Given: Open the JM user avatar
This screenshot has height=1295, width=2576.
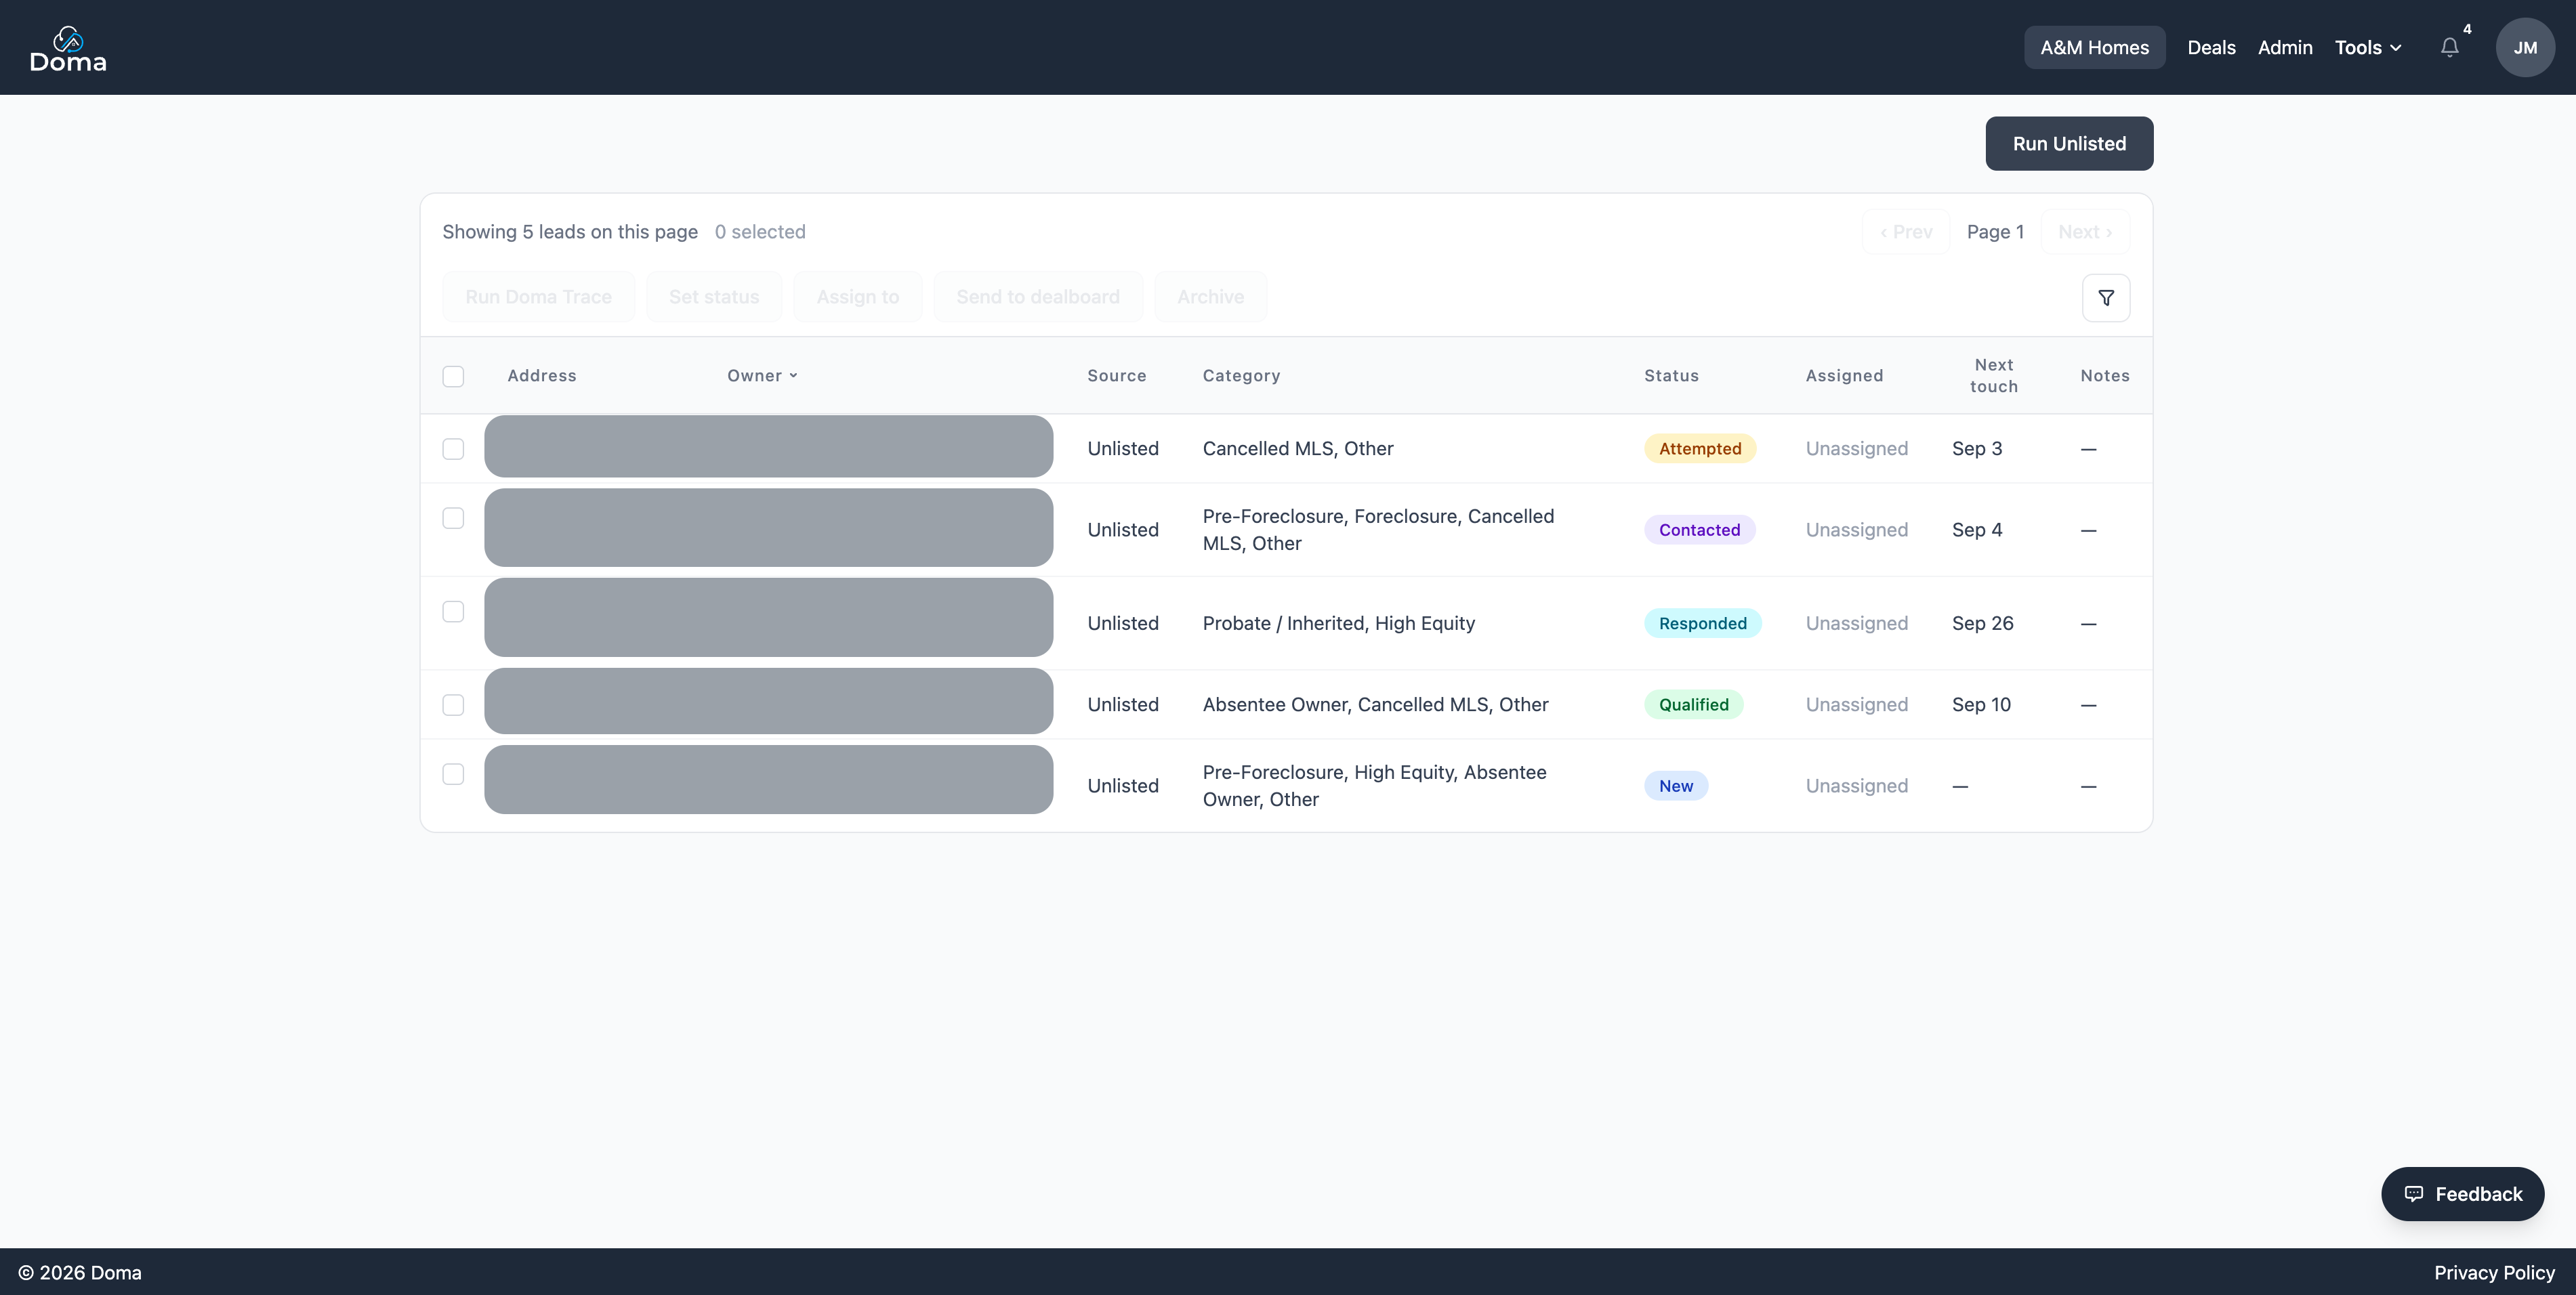Looking at the screenshot, I should click(2525, 47).
